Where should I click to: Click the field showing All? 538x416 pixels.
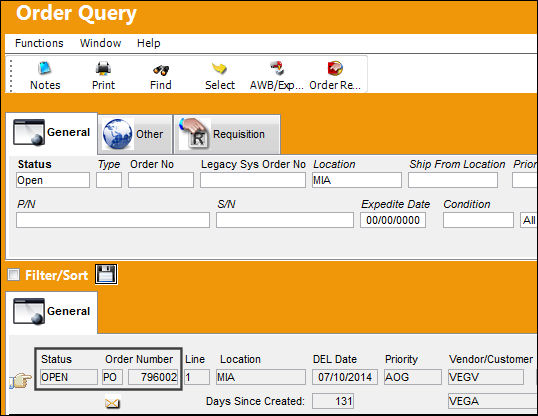pyautogui.click(x=529, y=220)
